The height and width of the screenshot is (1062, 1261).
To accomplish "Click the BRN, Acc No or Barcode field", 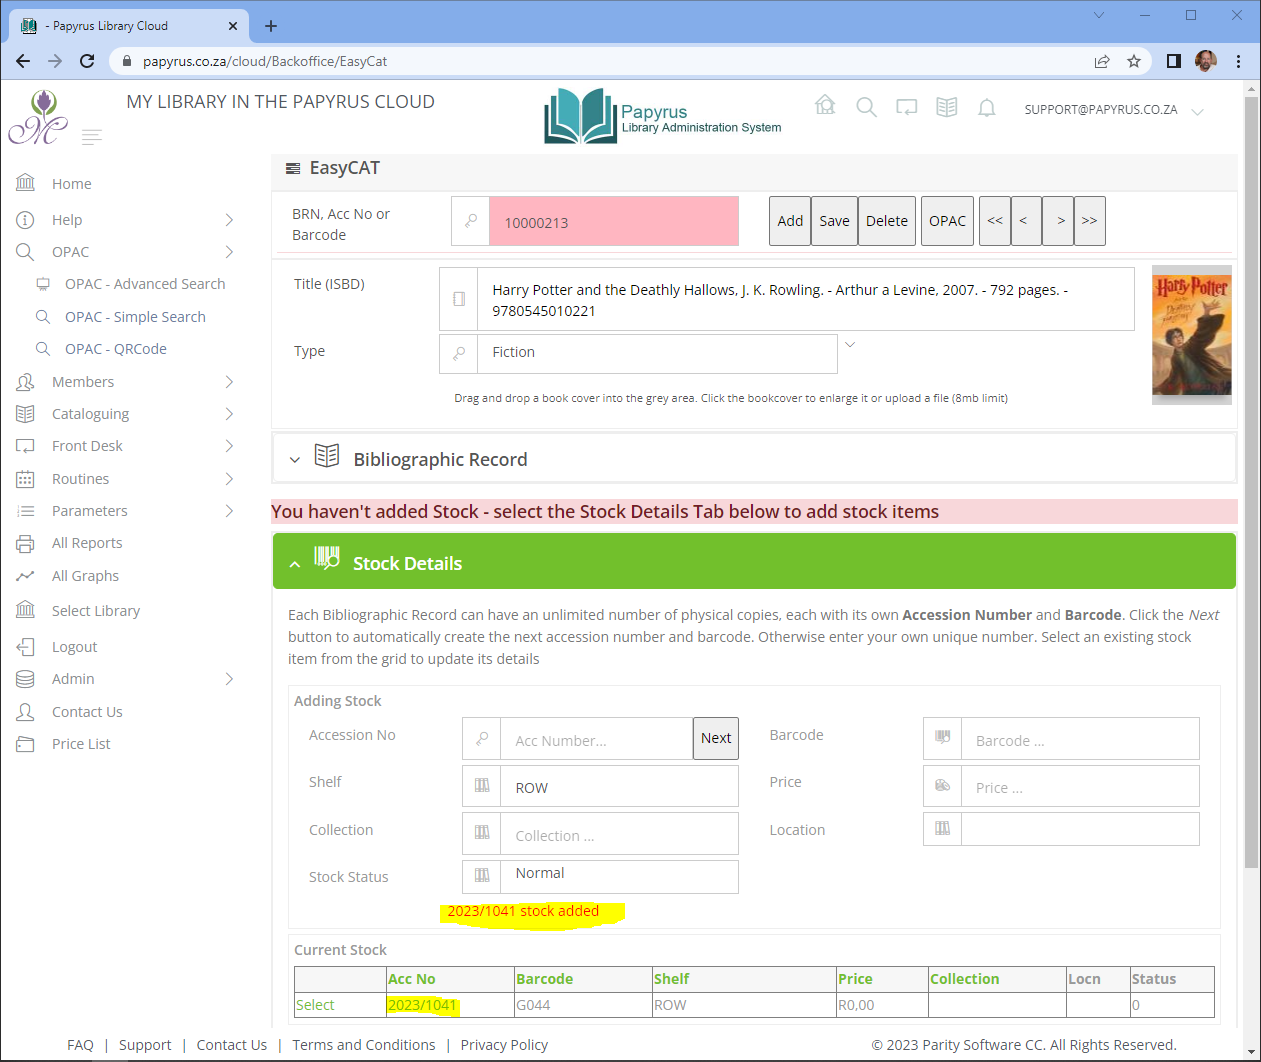I will [614, 221].
